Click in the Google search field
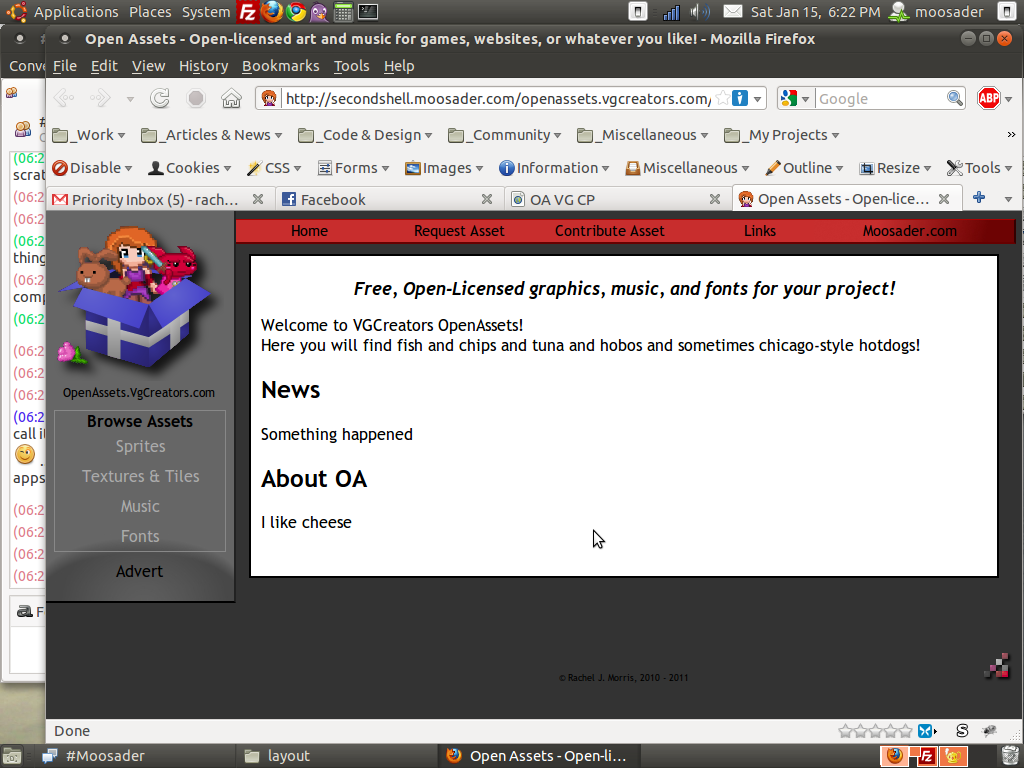The image size is (1024, 768). (x=880, y=99)
